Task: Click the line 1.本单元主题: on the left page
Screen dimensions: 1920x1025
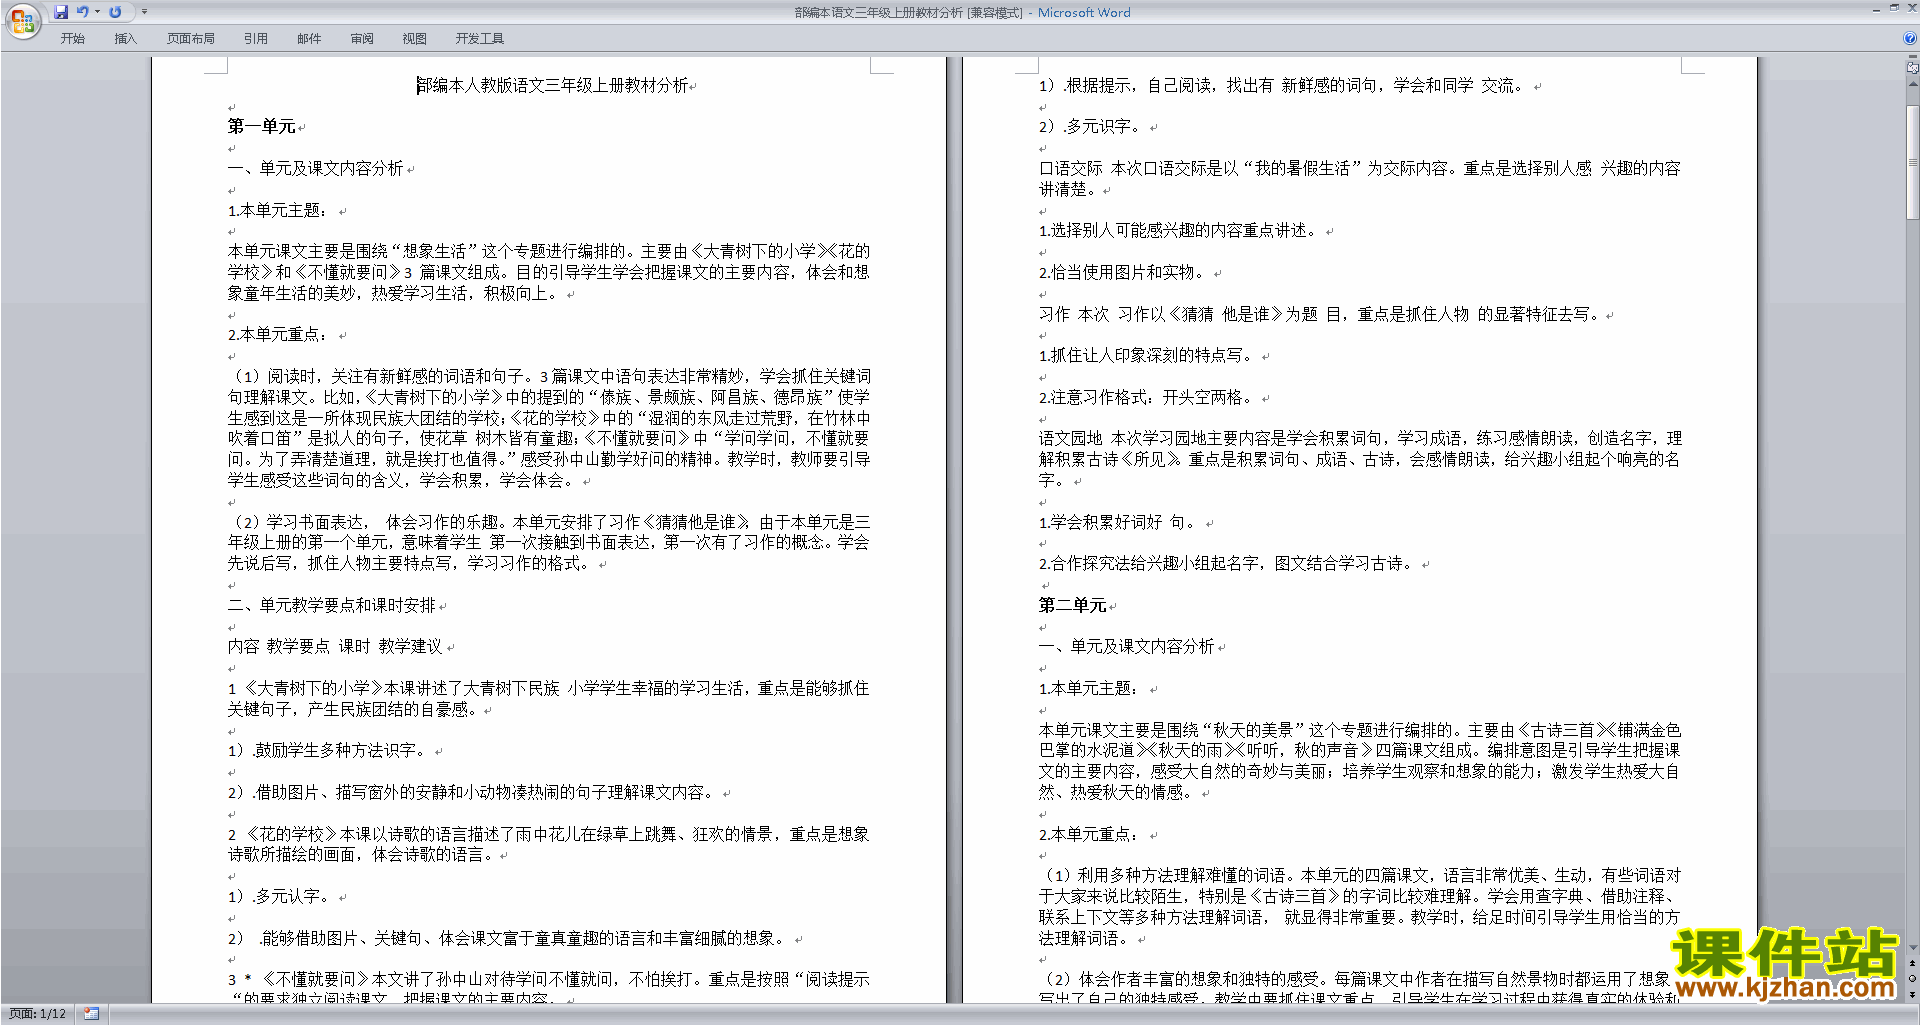Action: click(x=278, y=211)
